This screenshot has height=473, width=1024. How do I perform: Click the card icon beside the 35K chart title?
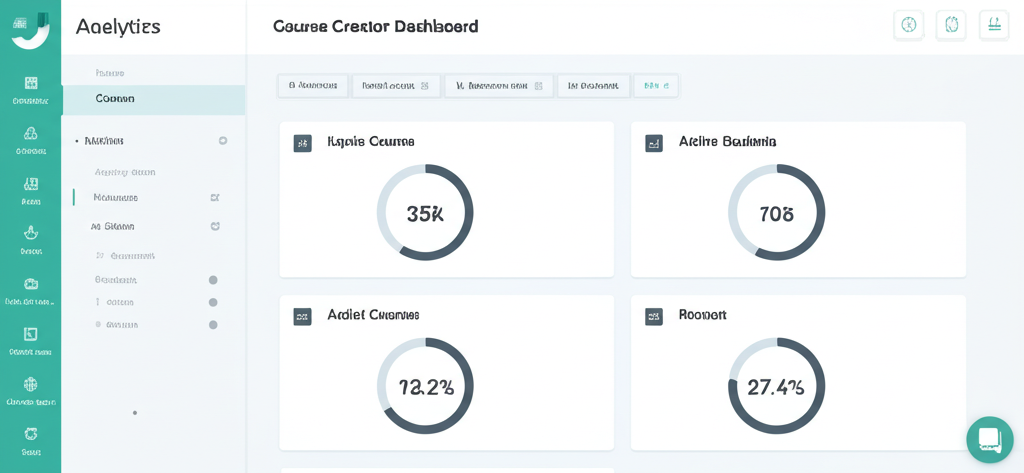click(302, 143)
